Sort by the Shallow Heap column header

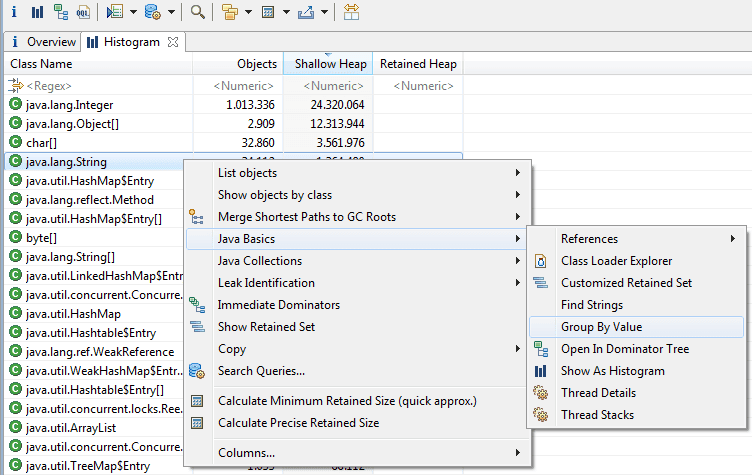(x=329, y=64)
